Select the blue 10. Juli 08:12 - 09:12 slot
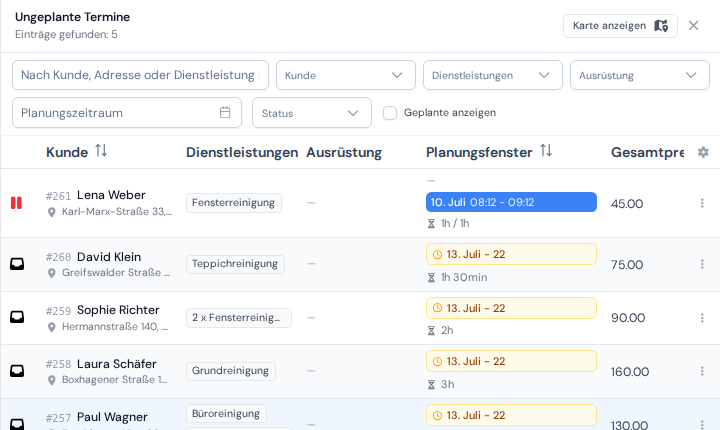Image resolution: width=720 pixels, height=430 pixels. tap(511, 202)
